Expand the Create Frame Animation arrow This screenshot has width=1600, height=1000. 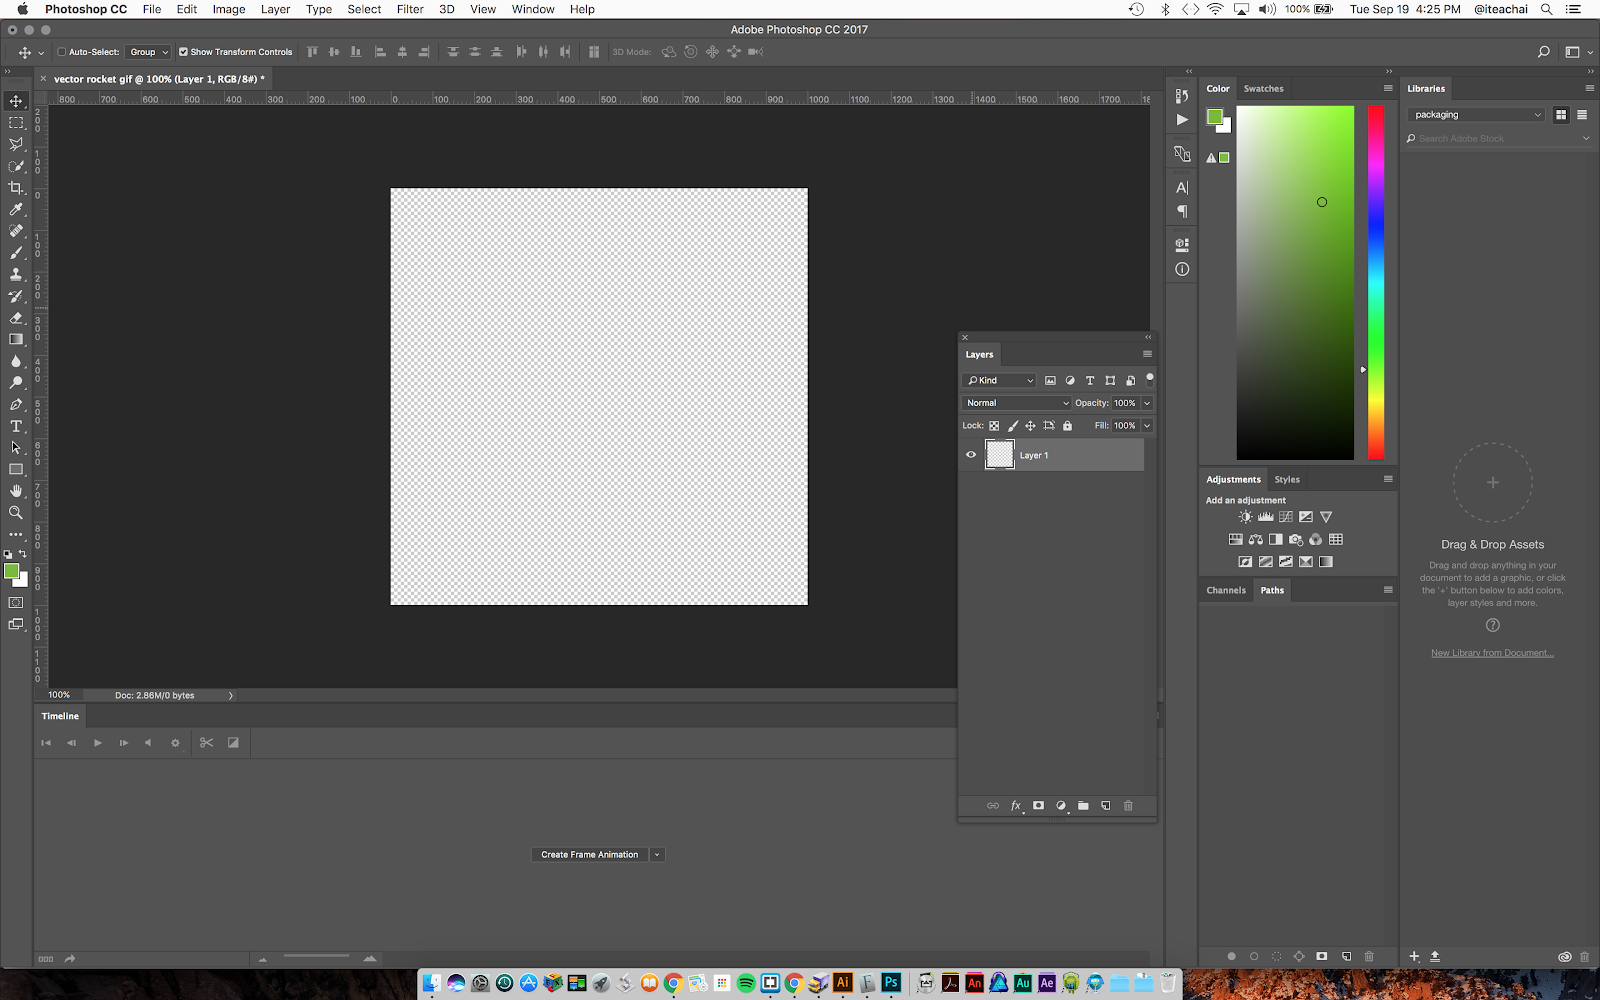657,855
